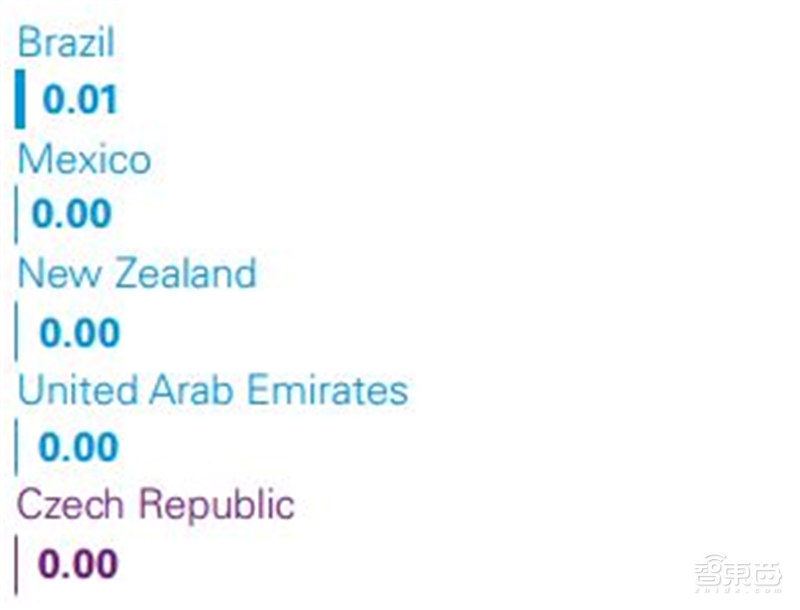Select the Mexico country label
Screen dimensions: 800x610
(85, 160)
